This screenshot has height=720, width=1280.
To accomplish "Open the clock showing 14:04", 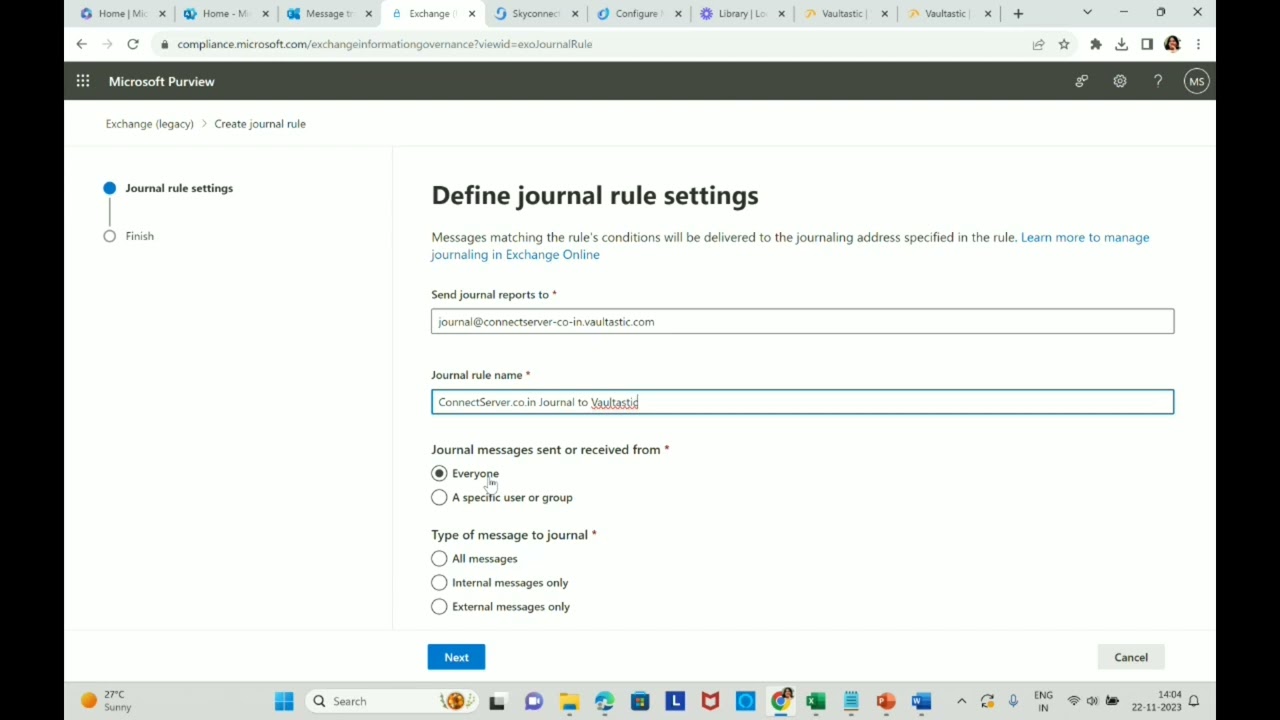I will [x=1155, y=701].
